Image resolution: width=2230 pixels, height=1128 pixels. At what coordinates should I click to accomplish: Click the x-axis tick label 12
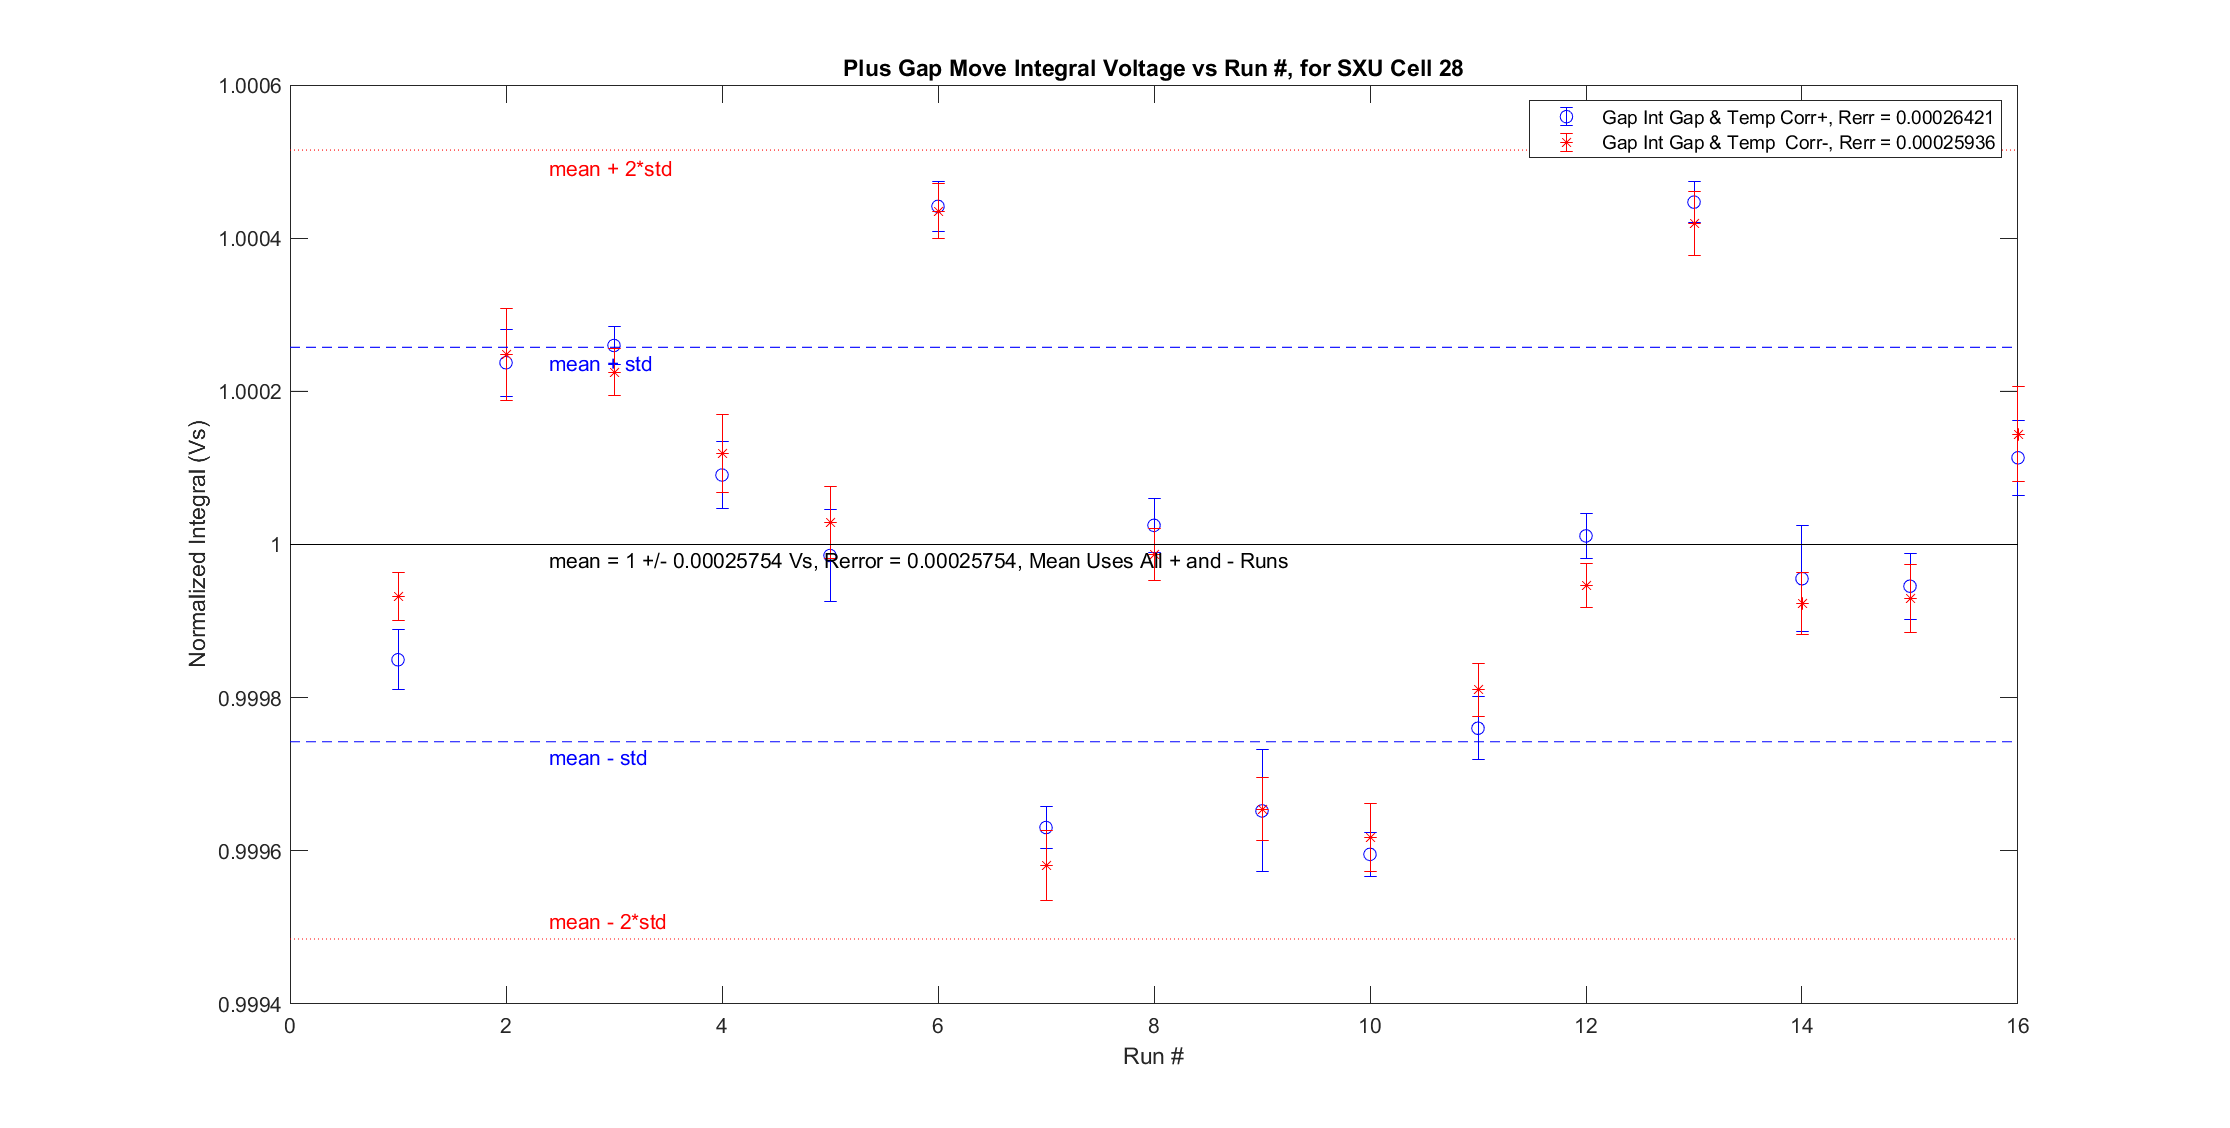(1586, 1026)
